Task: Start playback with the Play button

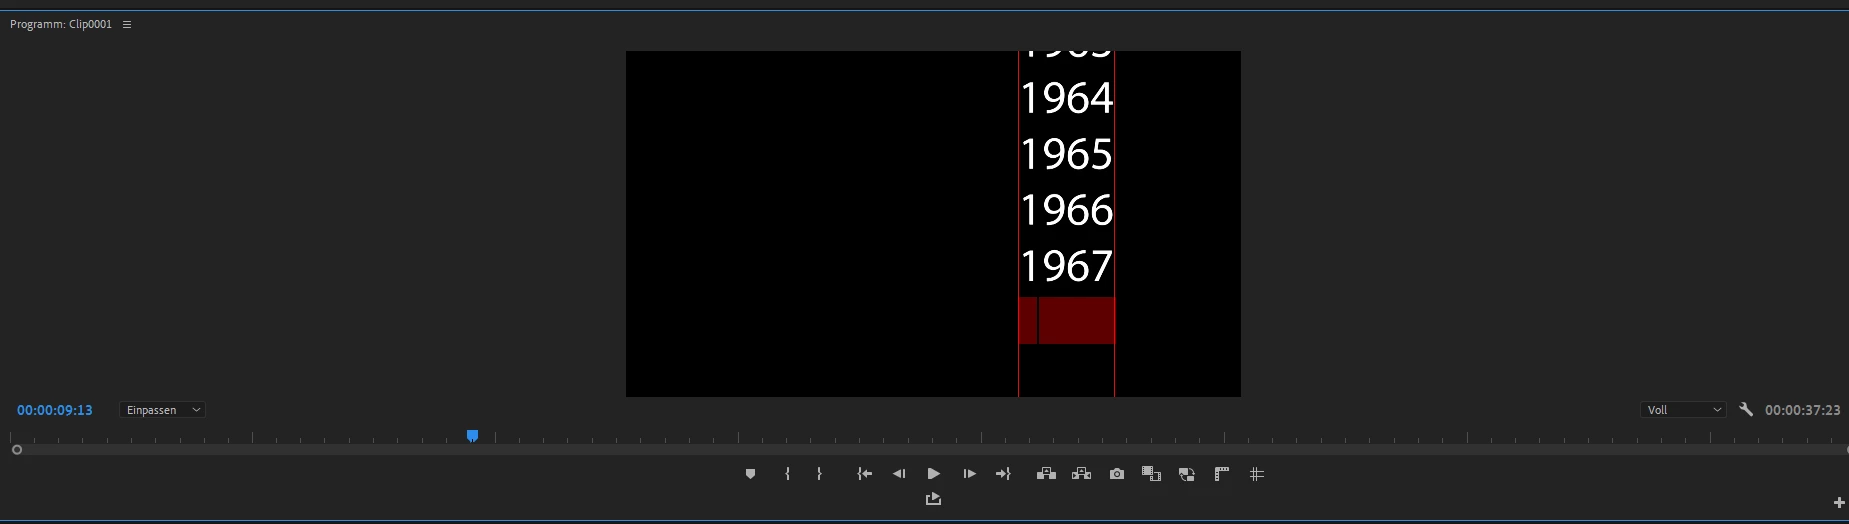Action: [x=933, y=474]
